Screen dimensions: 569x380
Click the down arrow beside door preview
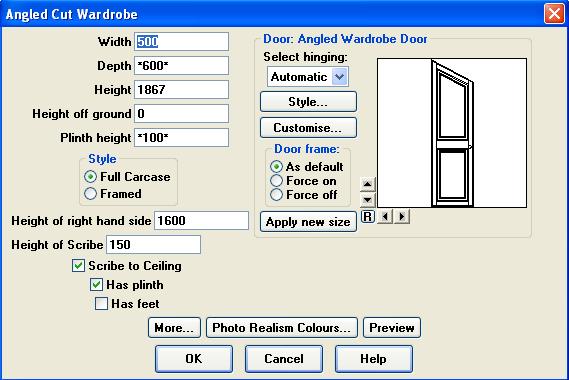click(367, 200)
